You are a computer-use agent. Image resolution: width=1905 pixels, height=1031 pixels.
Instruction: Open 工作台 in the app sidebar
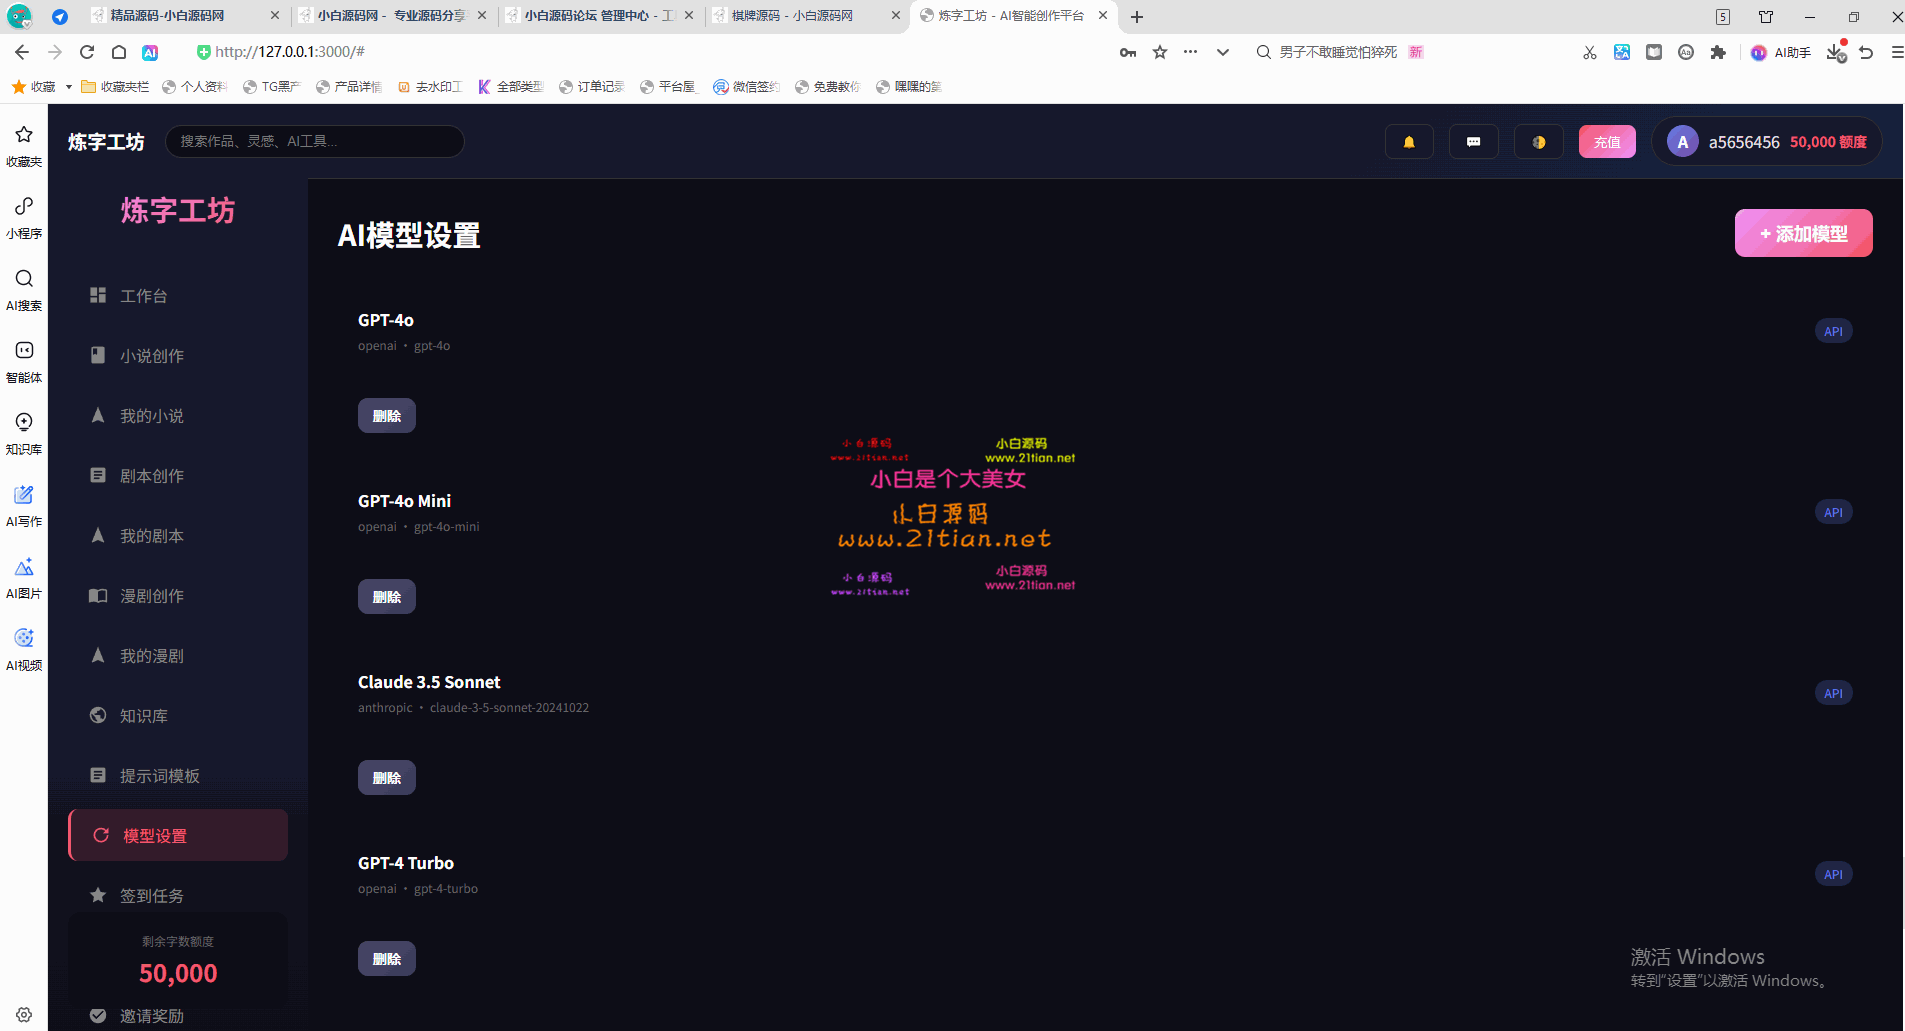pos(178,296)
